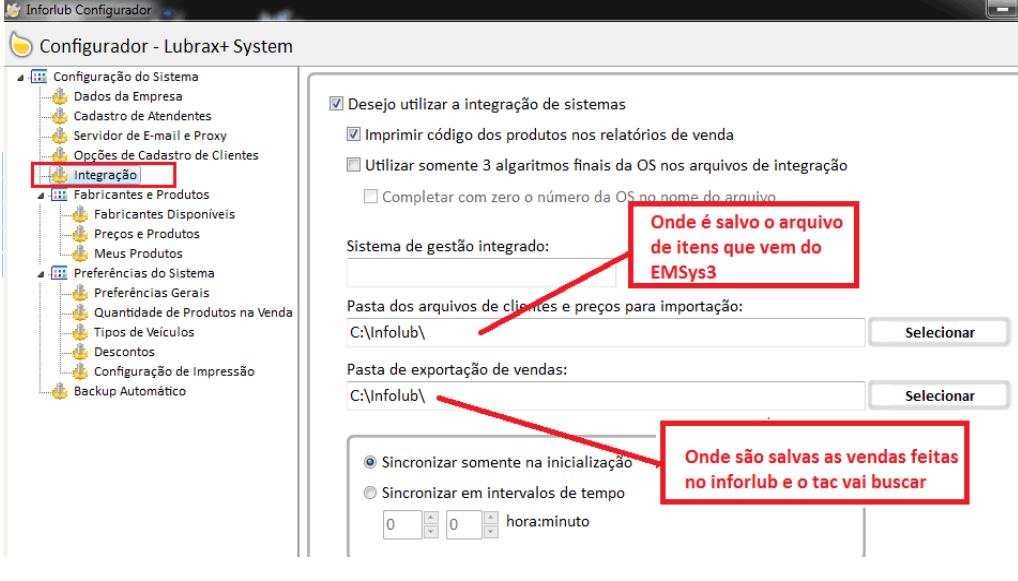Click the minute input box
Image resolution: width=1018 pixels, height=581 pixels.
(x=464, y=525)
